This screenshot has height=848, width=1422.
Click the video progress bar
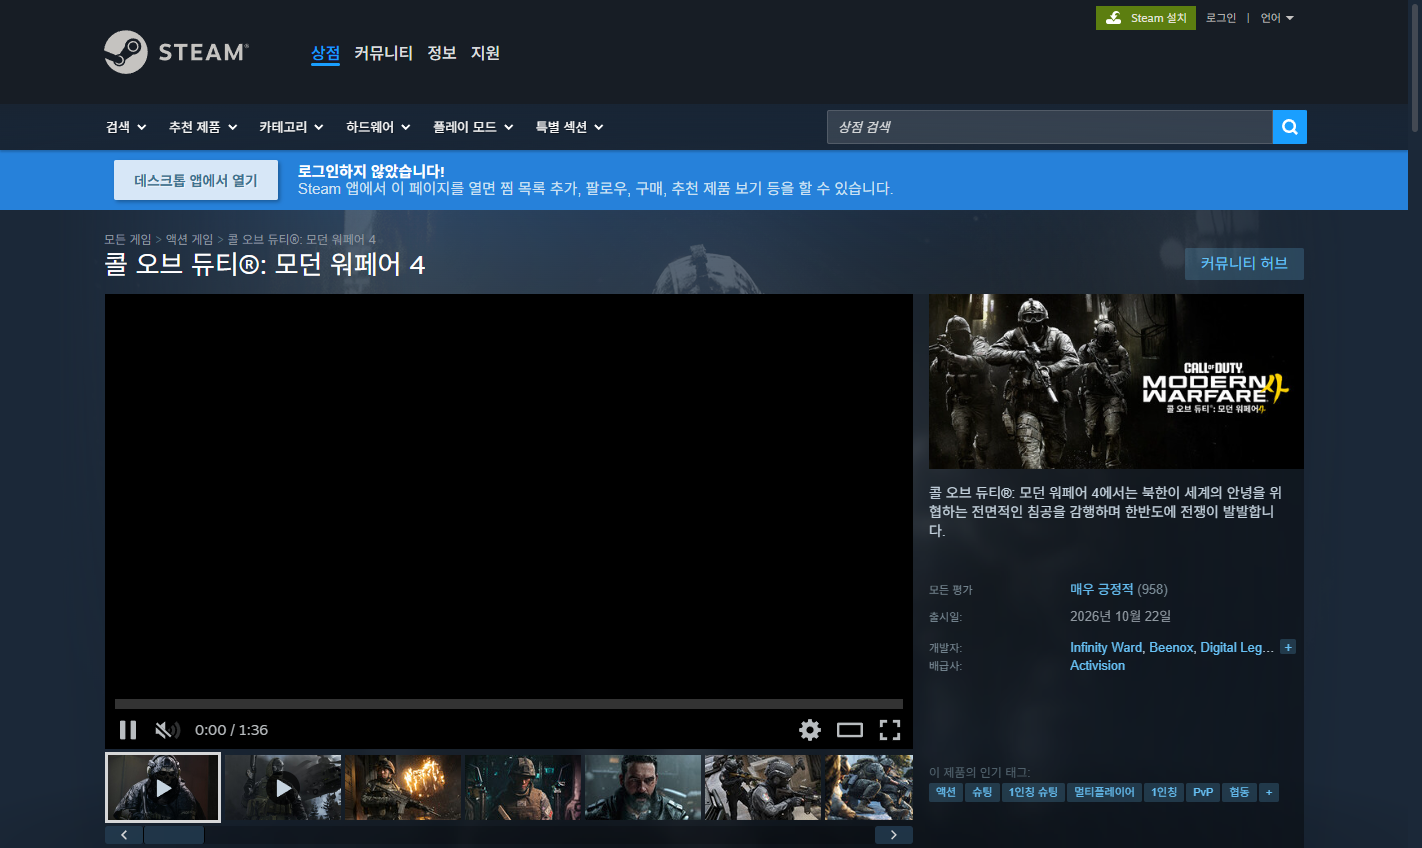[x=509, y=704]
